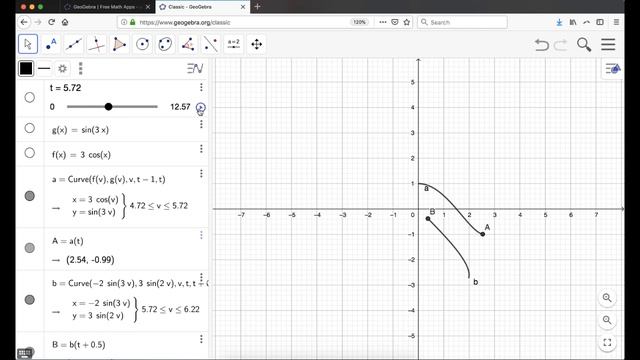
Task: Toggle visibility of curve a
Action: pyautogui.click(x=29, y=196)
